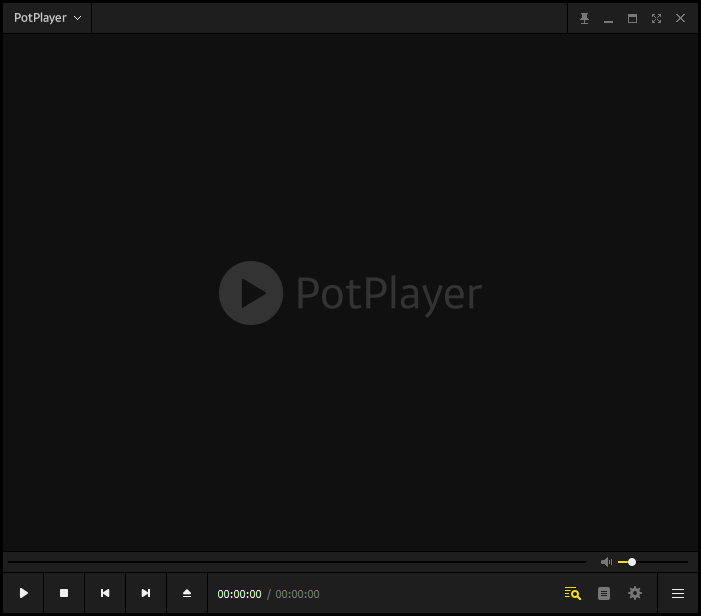Click the elapsed time 00:00:00 display
This screenshot has width=701, height=616.
tap(239, 594)
